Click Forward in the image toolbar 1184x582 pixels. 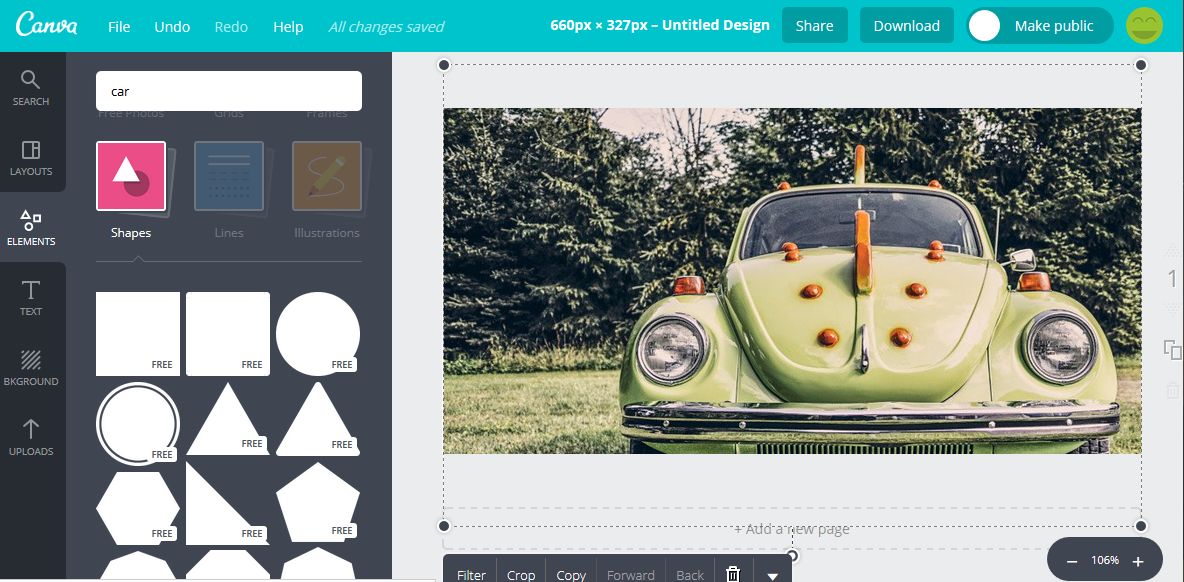pos(631,574)
